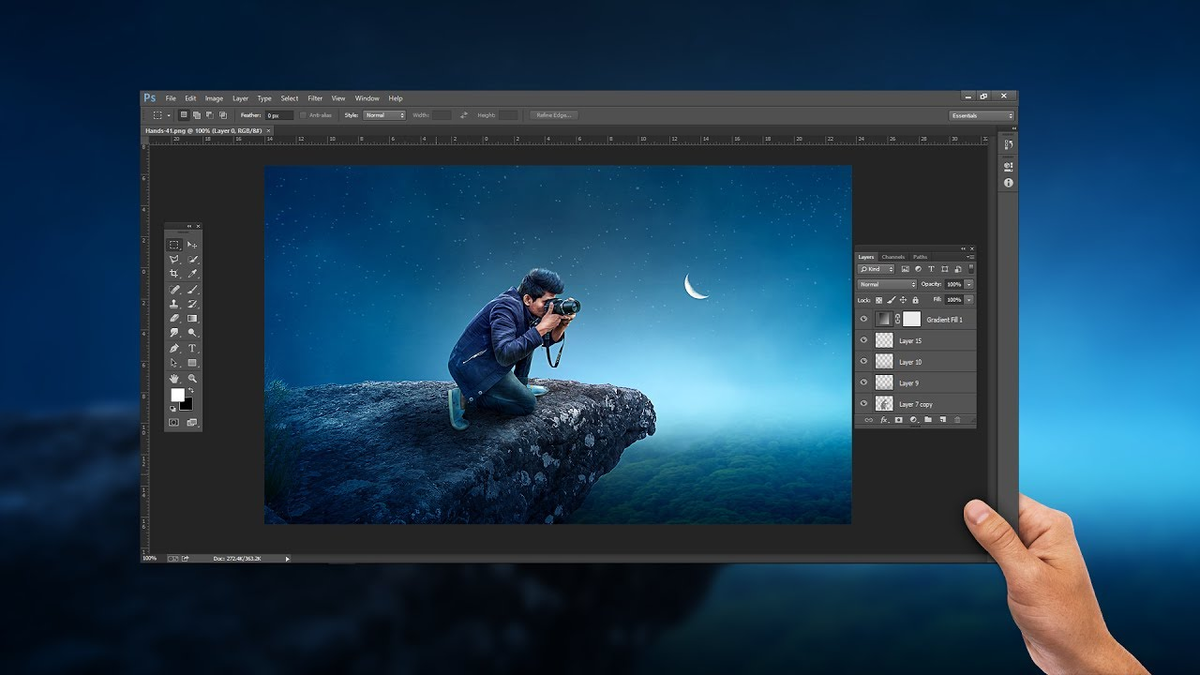Select the Zoom tool in toolbox
1200x675 pixels.
[192, 378]
